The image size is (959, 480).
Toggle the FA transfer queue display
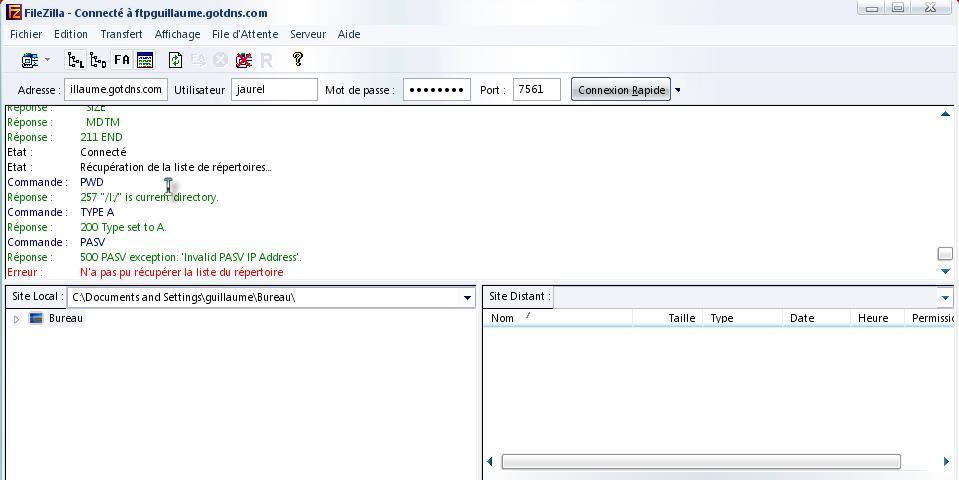pyautogui.click(x=122, y=60)
